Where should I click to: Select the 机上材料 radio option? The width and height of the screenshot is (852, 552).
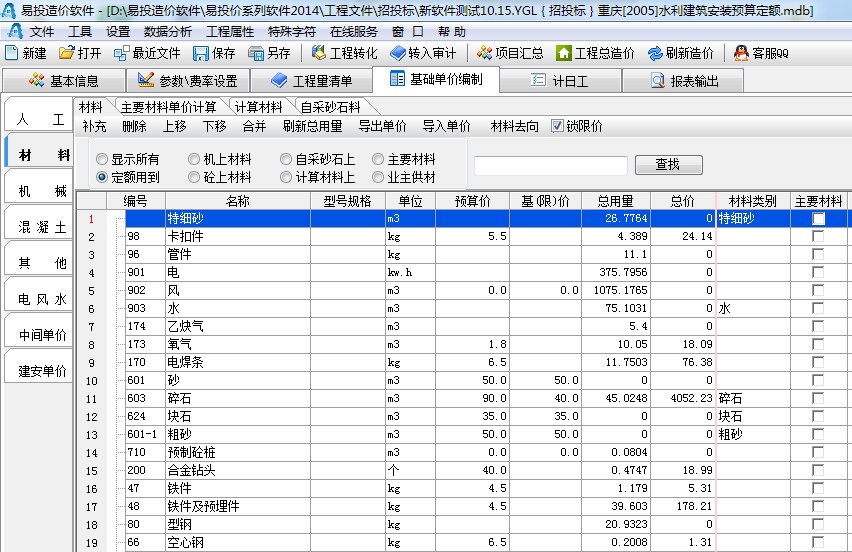(194, 159)
